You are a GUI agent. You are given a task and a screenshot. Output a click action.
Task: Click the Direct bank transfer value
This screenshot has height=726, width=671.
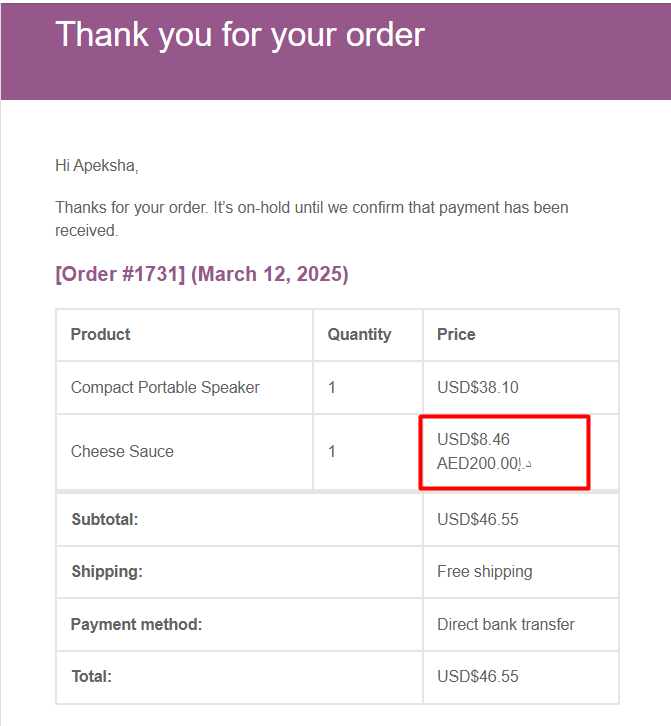point(505,624)
